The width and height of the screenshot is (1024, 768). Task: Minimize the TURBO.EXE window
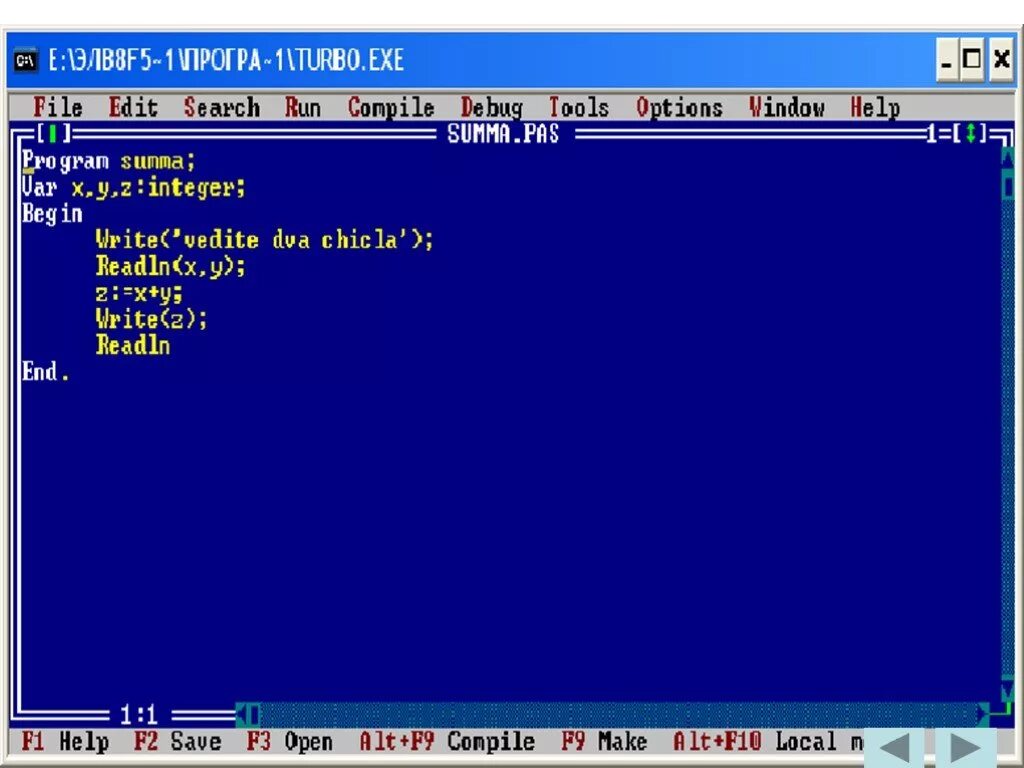coord(946,60)
